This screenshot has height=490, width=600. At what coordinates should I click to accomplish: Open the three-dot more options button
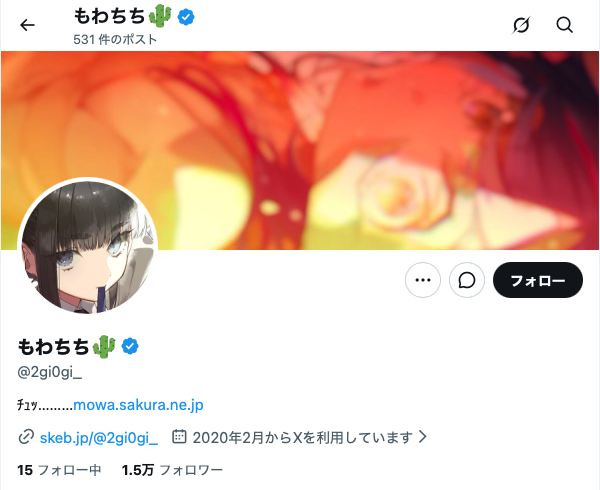[423, 280]
